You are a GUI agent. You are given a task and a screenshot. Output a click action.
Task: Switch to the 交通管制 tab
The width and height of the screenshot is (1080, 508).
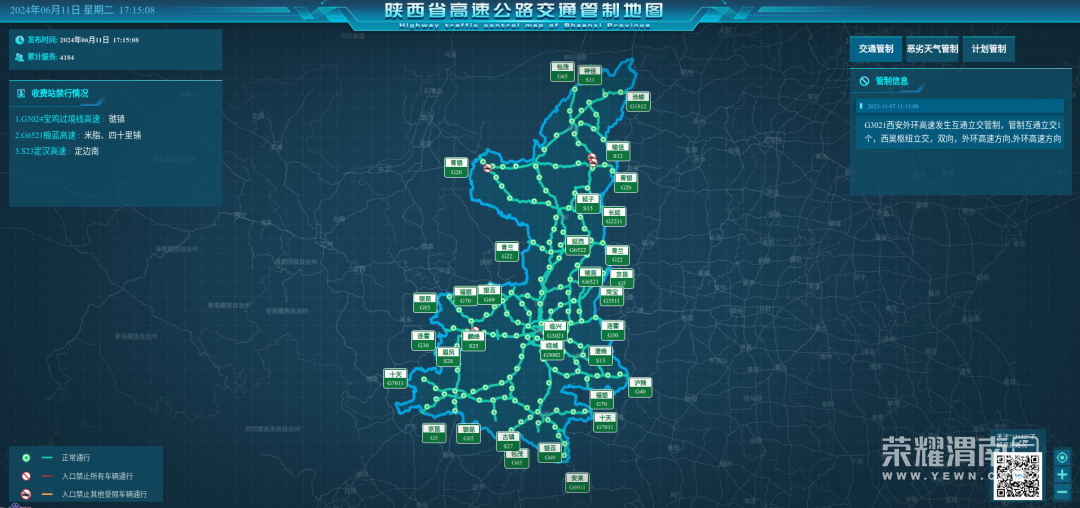click(x=875, y=48)
